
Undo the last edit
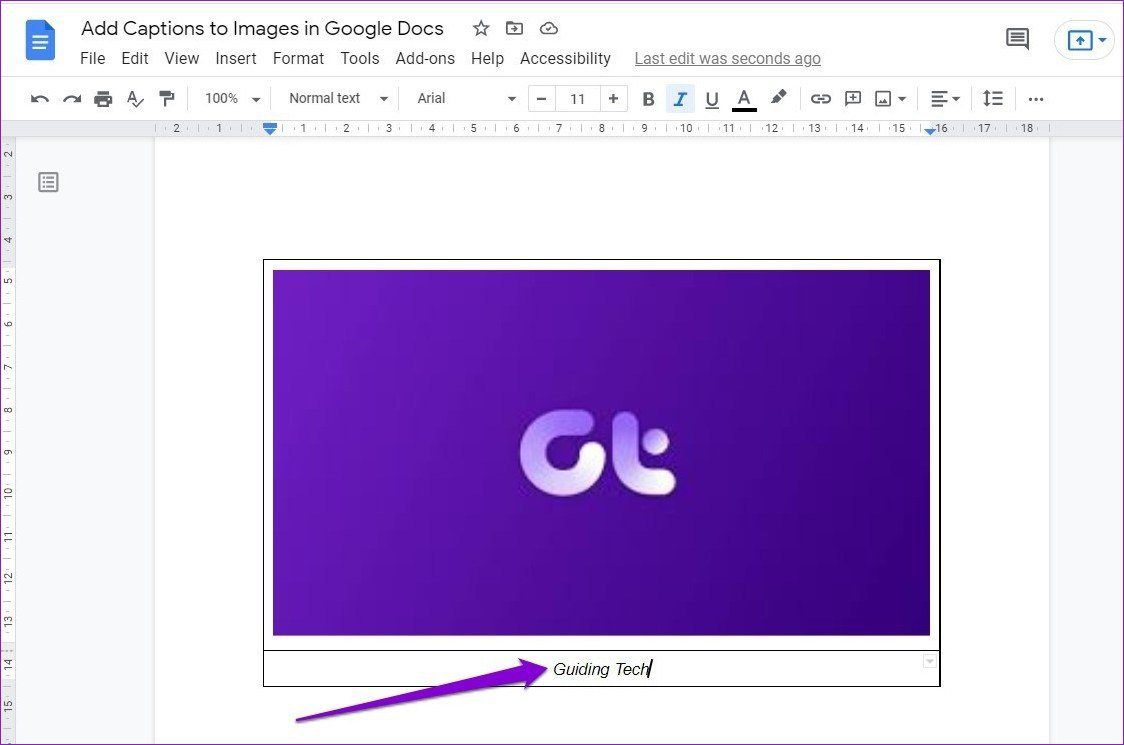[x=39, y=98]
